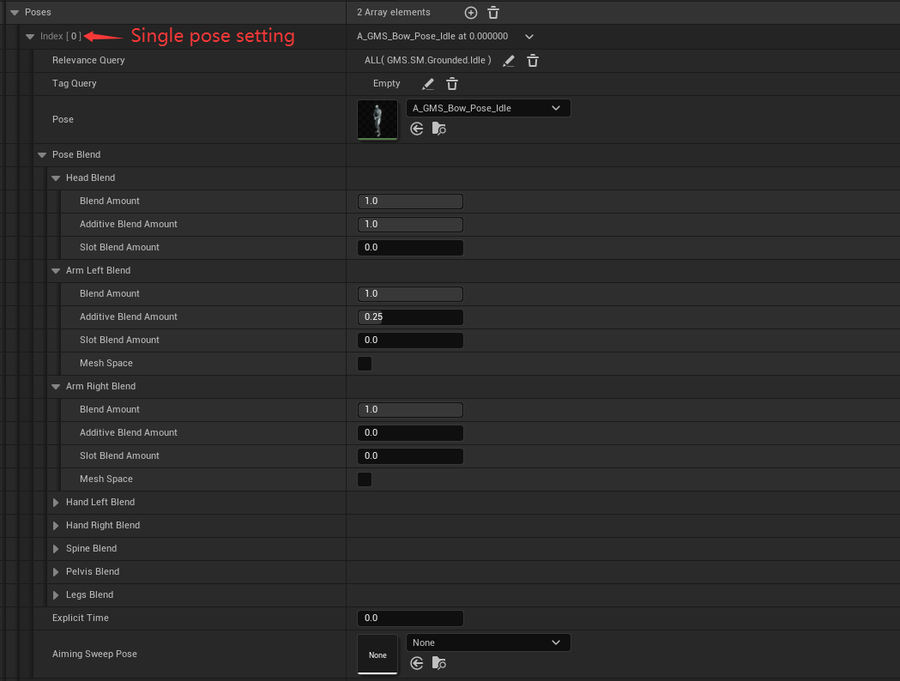Screen dimensions: 900x681
Task: Collapse the Head Blend group
Action: (56, 178)
